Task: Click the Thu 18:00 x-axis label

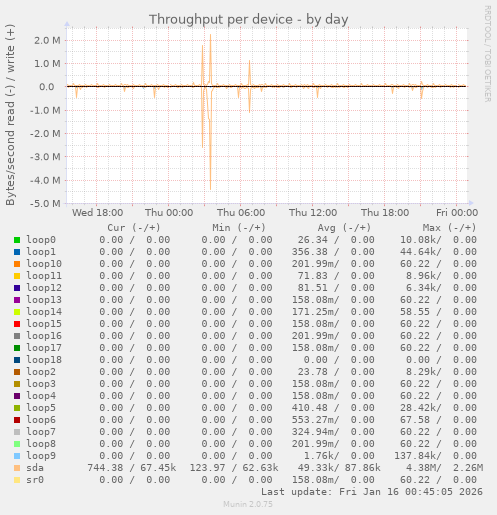Action: click(x=385, y=213)
